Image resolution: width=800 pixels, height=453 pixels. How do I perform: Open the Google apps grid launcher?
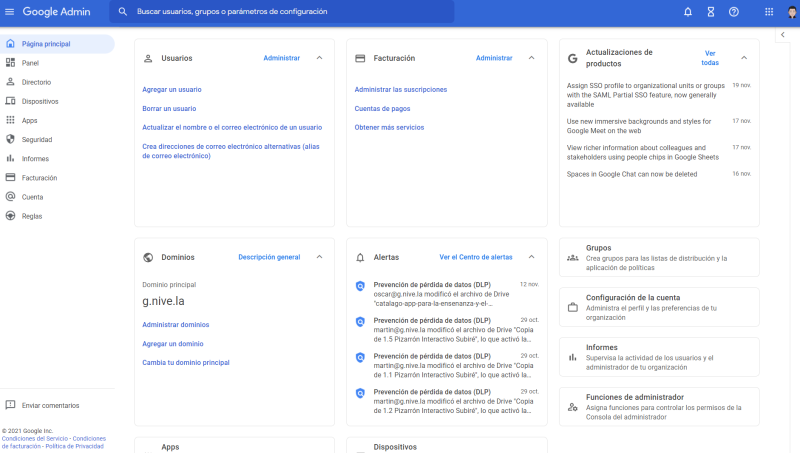coord(768,12)
